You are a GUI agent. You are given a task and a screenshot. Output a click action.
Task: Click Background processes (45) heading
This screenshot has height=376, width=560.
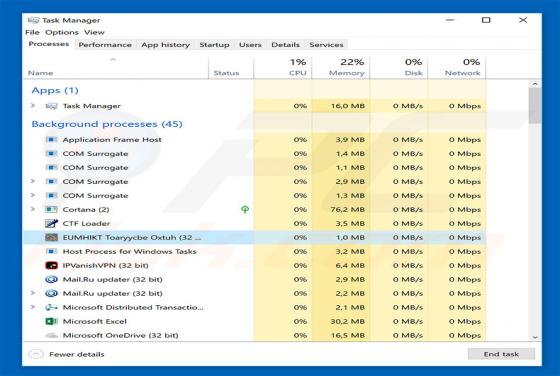click(x=107, y=124)
